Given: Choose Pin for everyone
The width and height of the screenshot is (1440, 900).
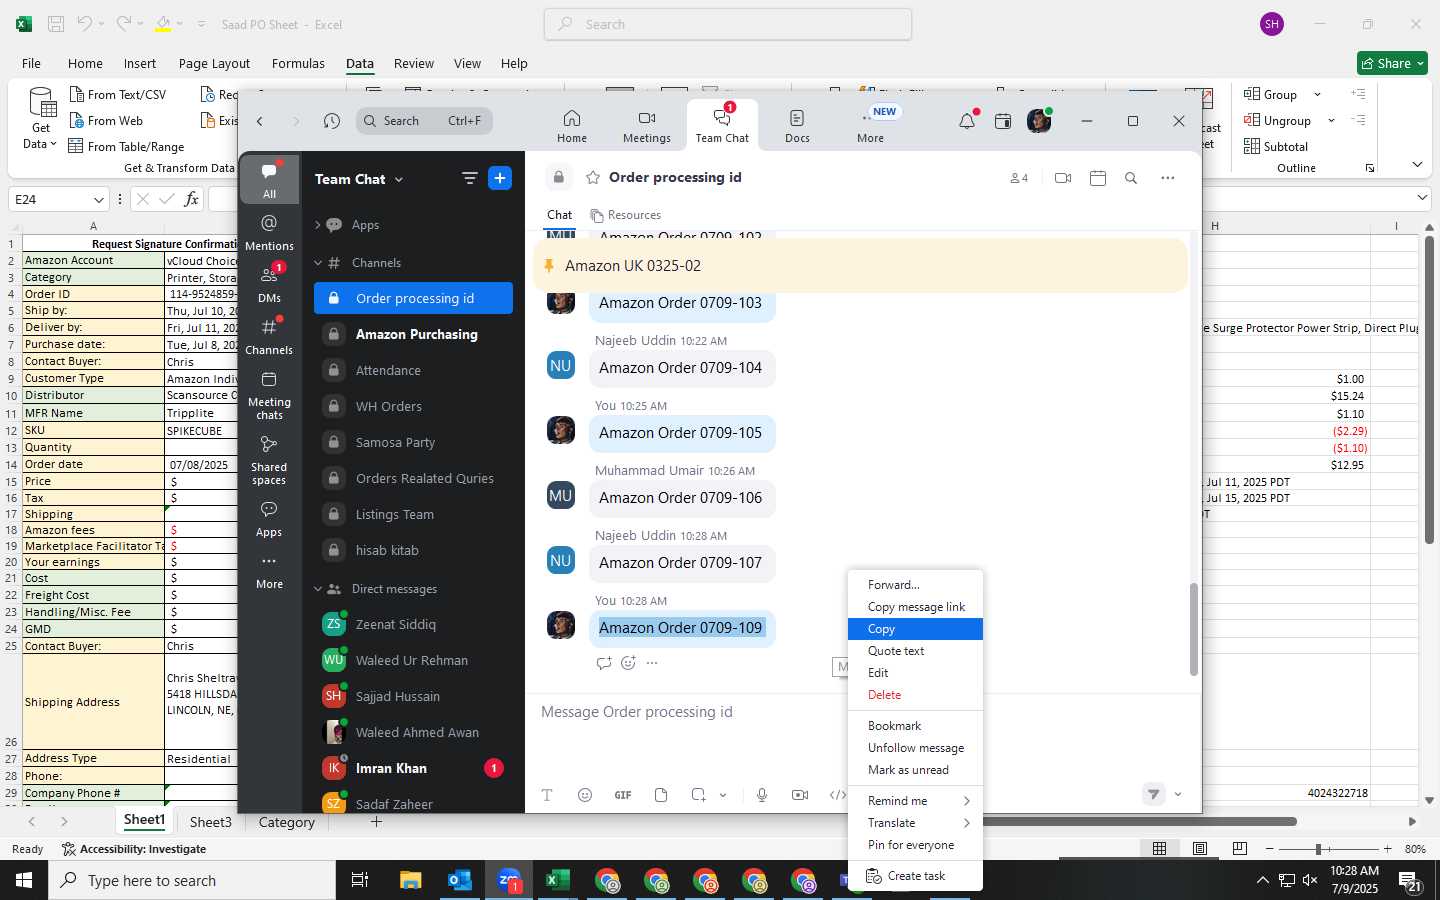Looking at the screenshot, I should (915, 845).
